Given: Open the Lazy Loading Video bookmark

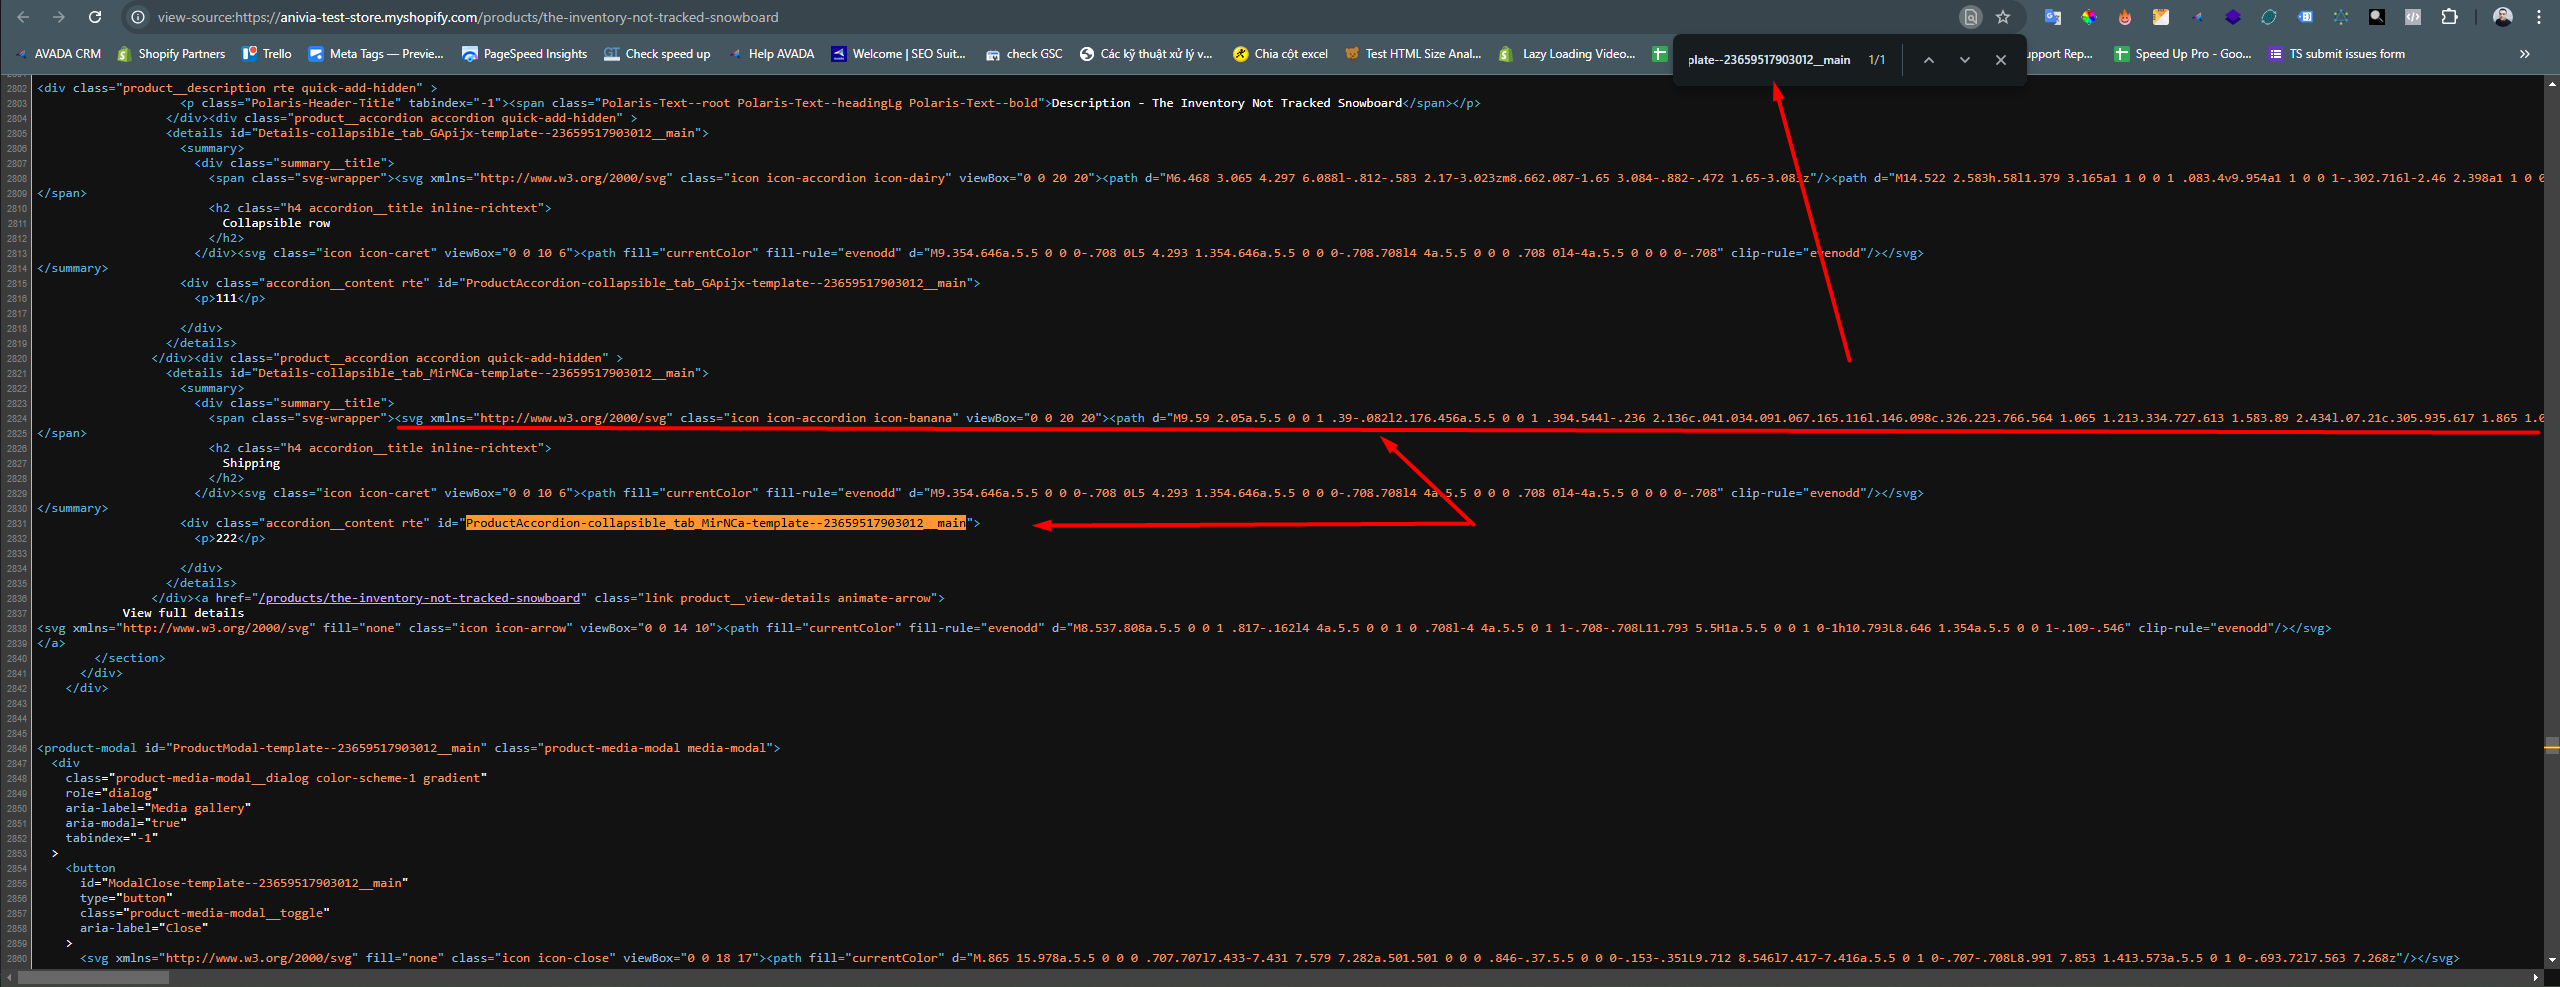Looking at the screenshot, I should click(x=1567, y=54).
